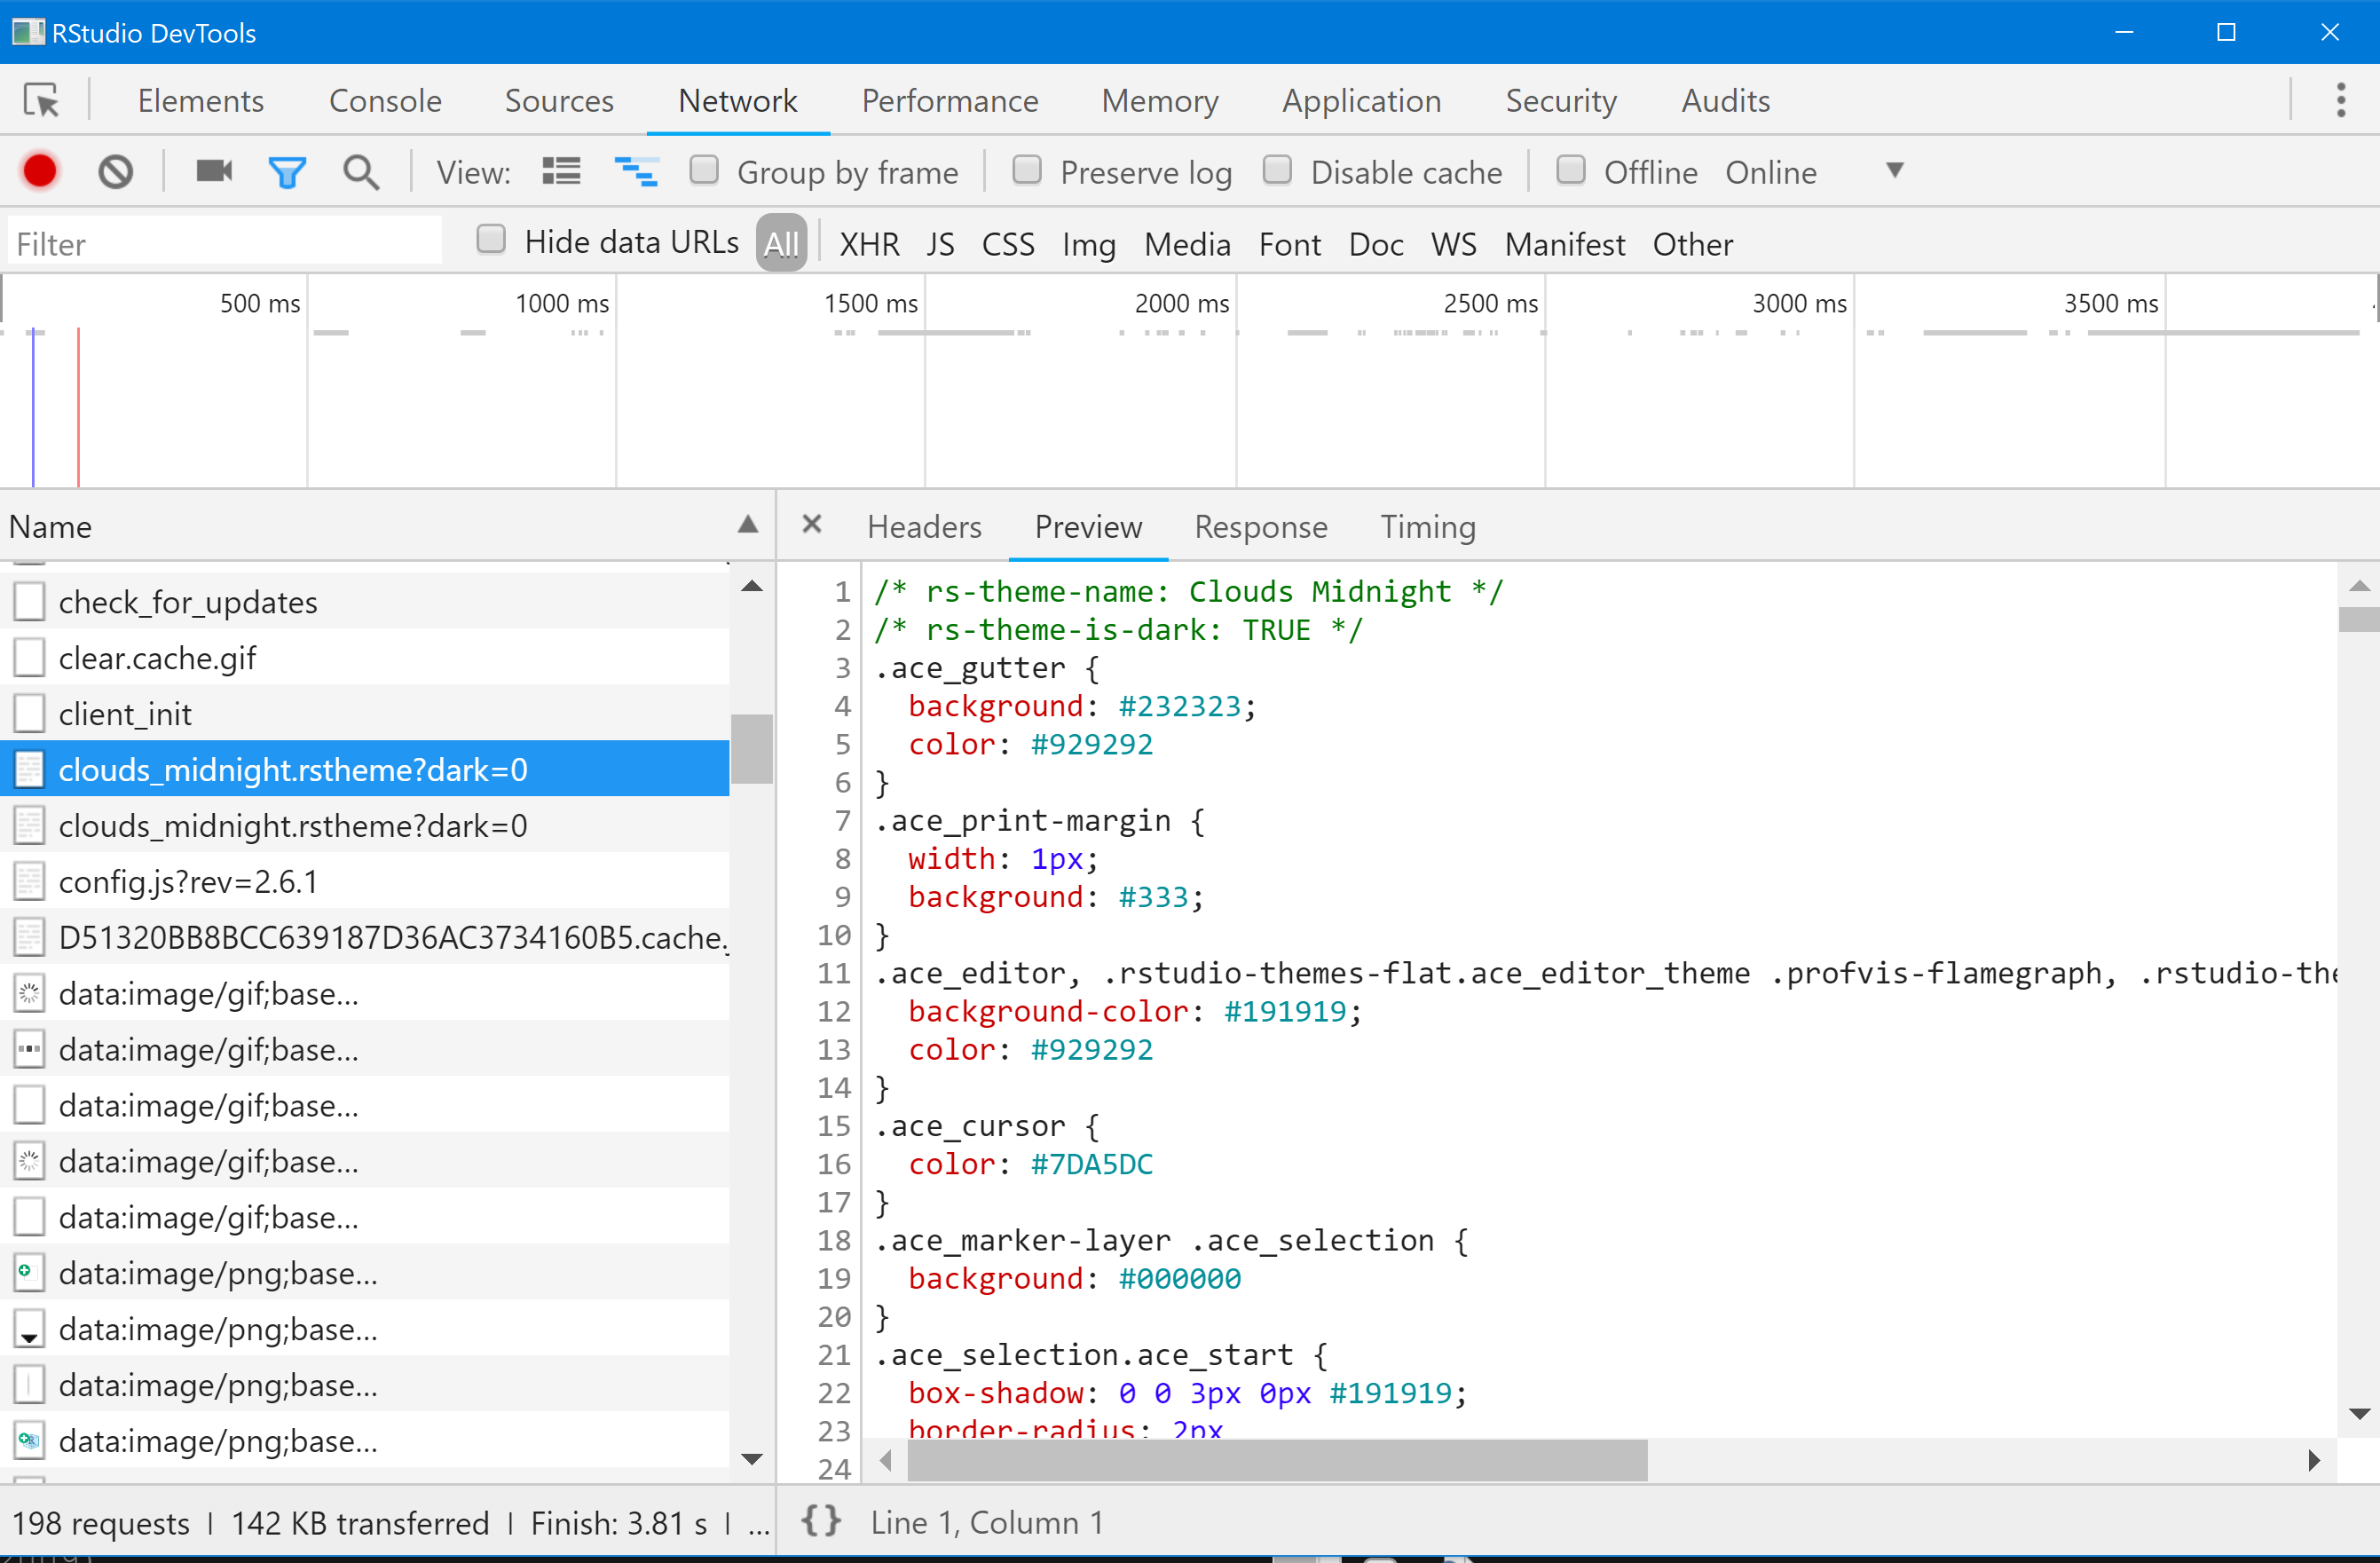
Task: Tick the Hide data URLs checkbox
Action: (491, 240)
